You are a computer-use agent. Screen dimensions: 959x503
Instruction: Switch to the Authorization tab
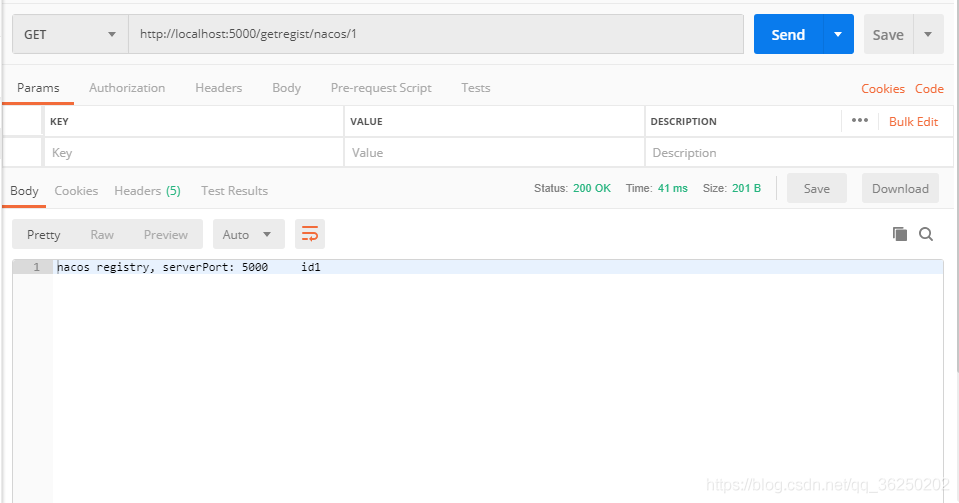click(x=127, y=88)
